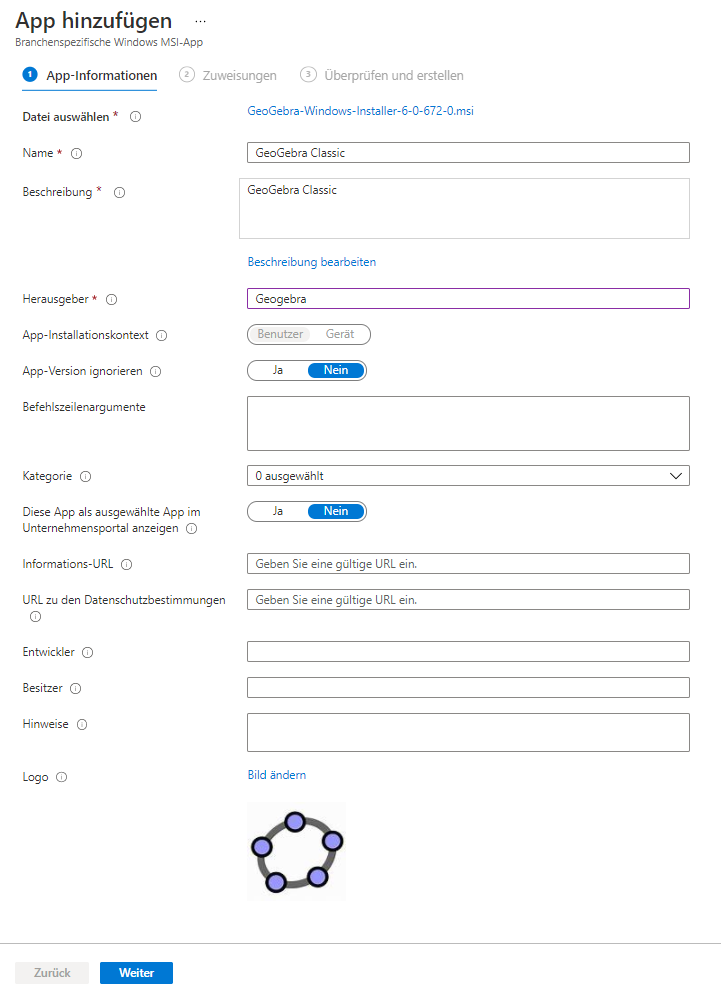This screenshot has height=993, width=721.
Task: Set App-Version ignorieren to Ja
Action: [x=278, y=370]
